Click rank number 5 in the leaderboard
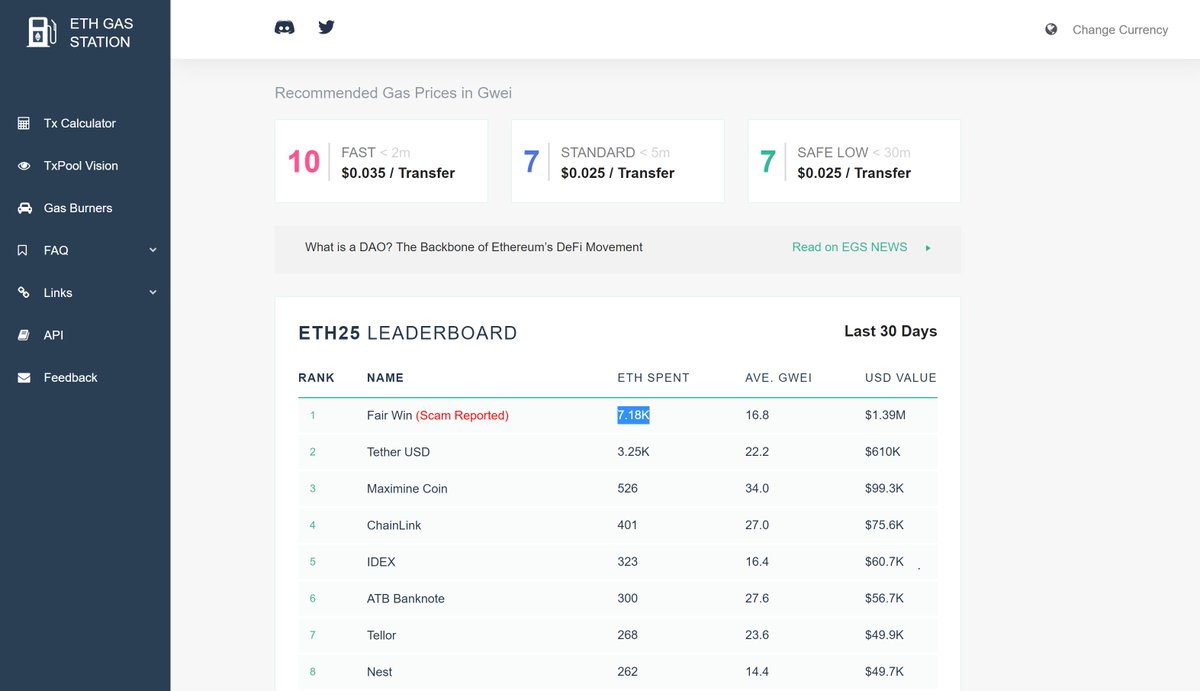This screenshot has width=1200, height=691. point(313,562)
